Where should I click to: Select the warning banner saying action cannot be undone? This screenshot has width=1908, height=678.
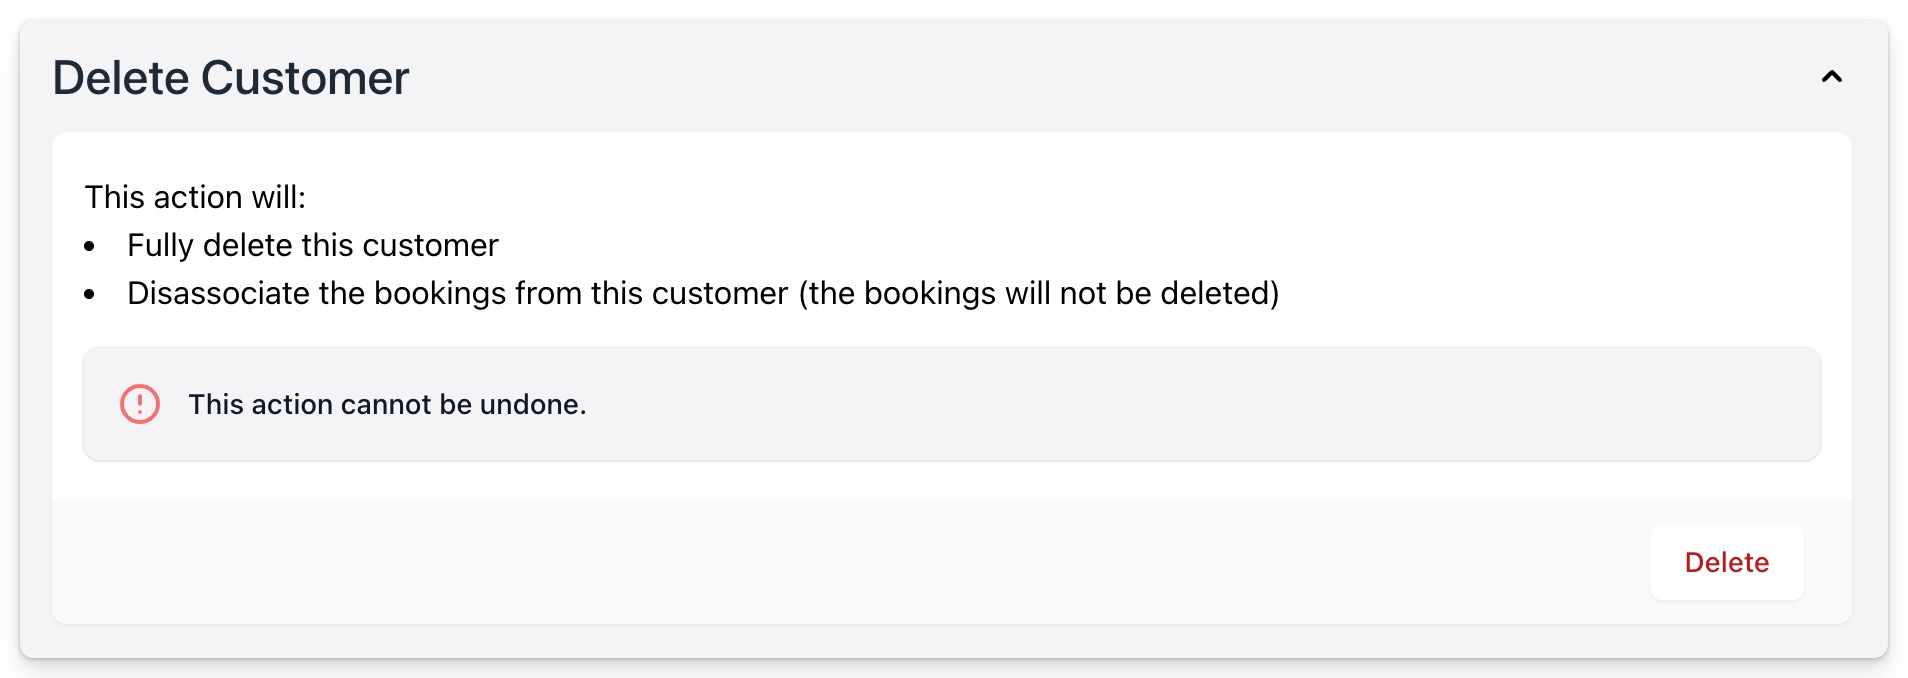[x=950, y=404]
